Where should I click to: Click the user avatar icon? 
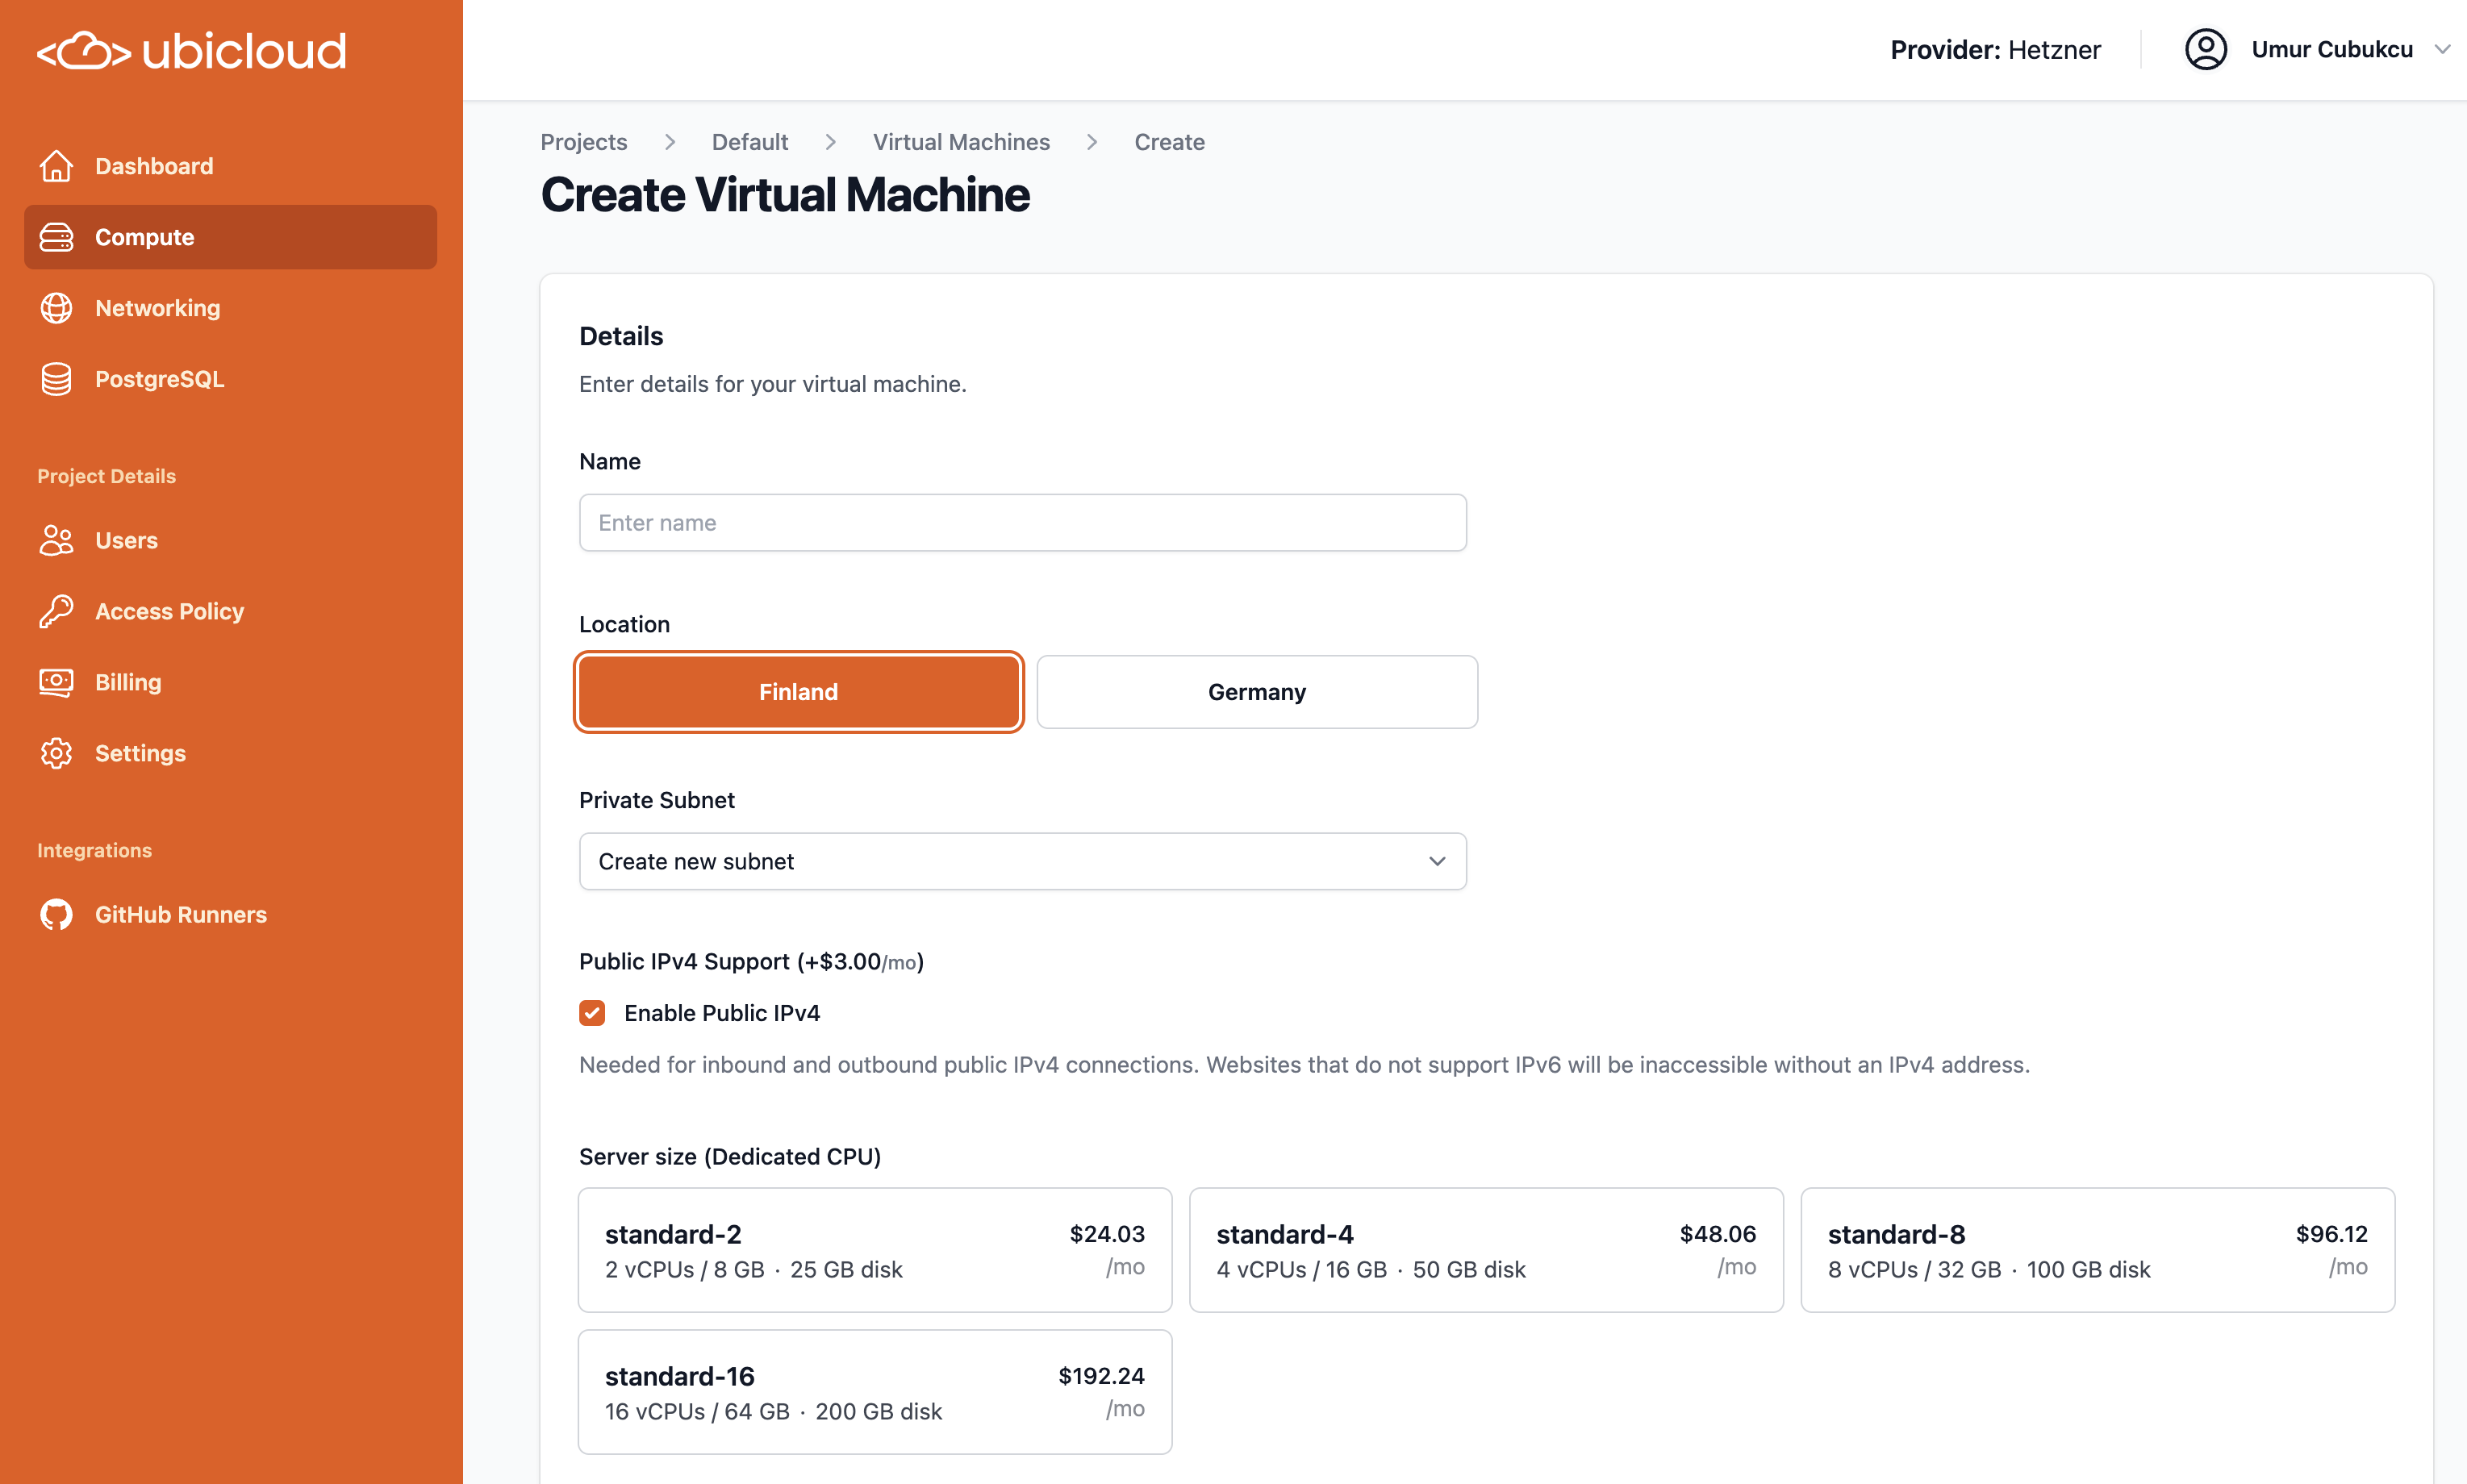point(2205,50)
